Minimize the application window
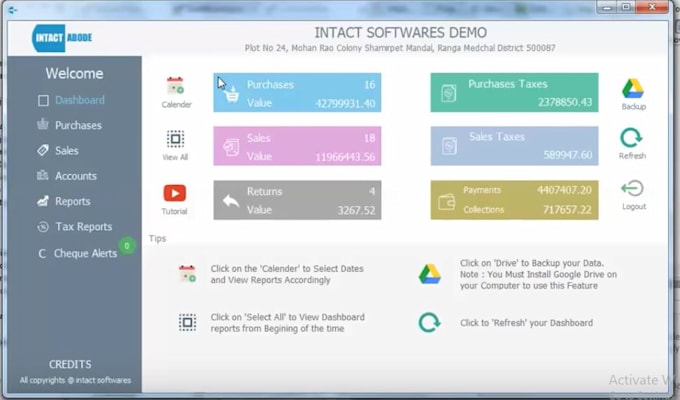Viewport: 680px width, 400px height. [x=607, y=7]
